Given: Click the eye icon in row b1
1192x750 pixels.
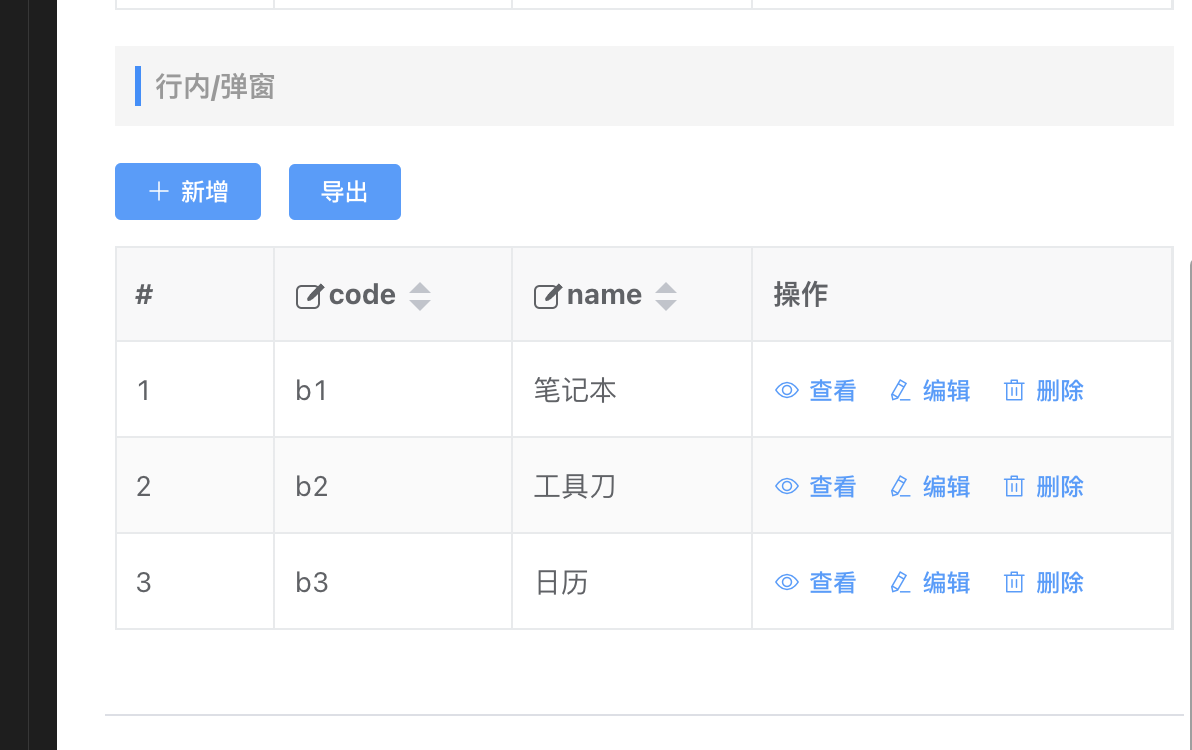Looking at the screenshot, I should (x=787, y=390).
